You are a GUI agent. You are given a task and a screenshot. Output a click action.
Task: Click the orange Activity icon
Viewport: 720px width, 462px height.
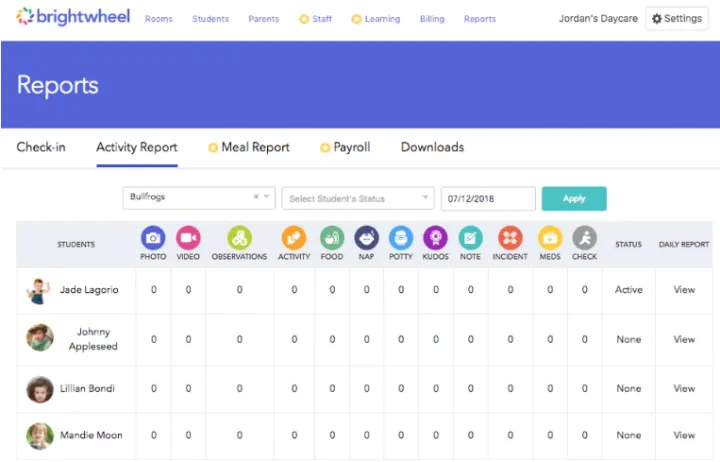(x=294, y=238)
